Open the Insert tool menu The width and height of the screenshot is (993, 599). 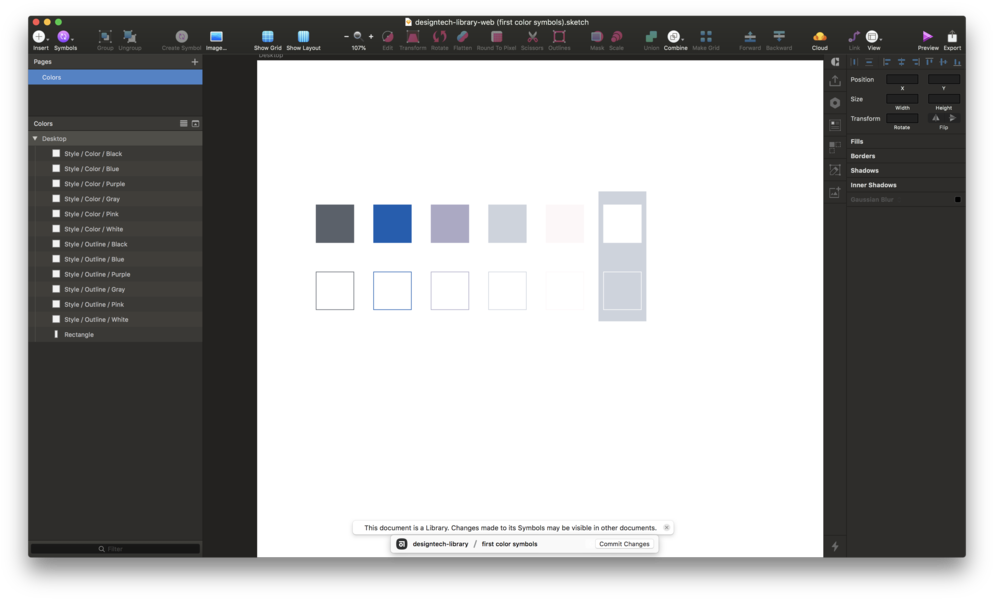[40, 37]
